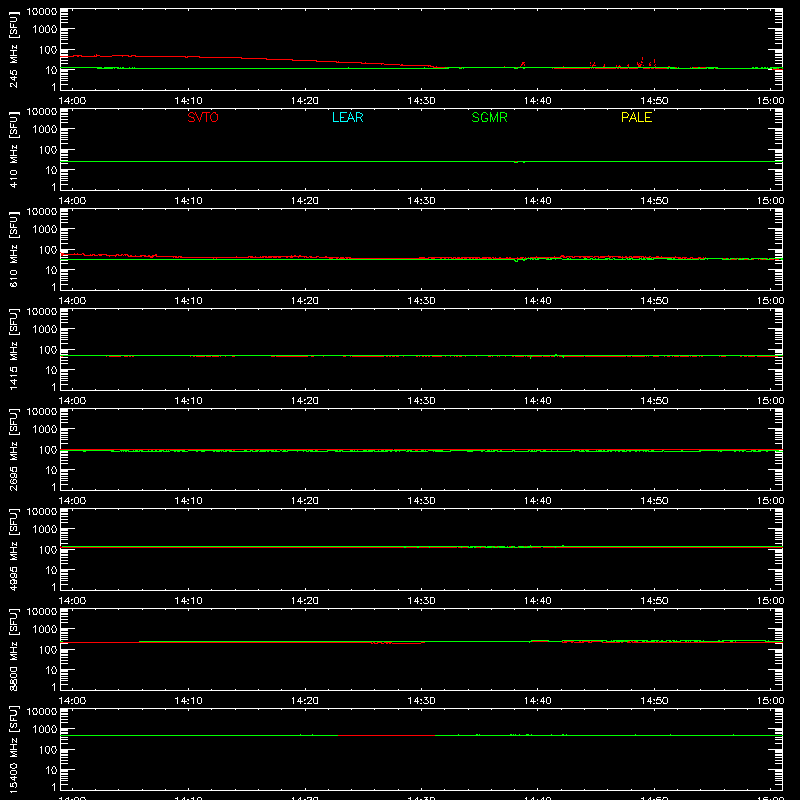Click the 1000 y-axis value on the 15400 MHz plot
This screenshot has height=800, width=800.
(45, 730)
